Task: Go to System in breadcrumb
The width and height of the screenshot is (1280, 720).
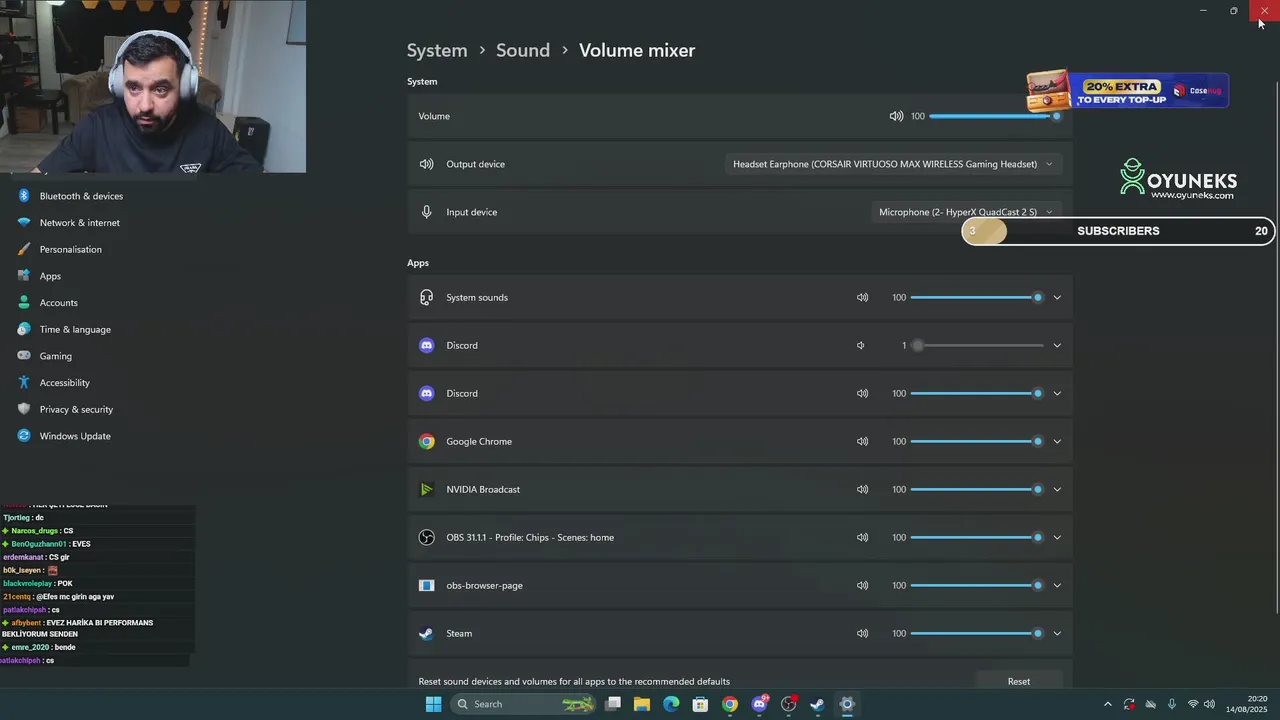Action: 437,50
